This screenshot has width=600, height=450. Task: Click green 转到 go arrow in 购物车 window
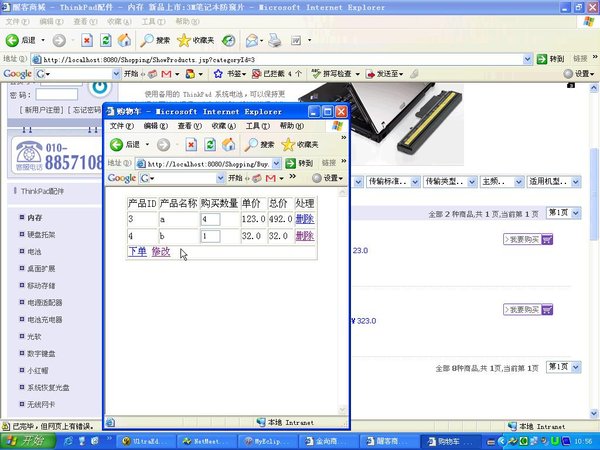tap(290, 163)
